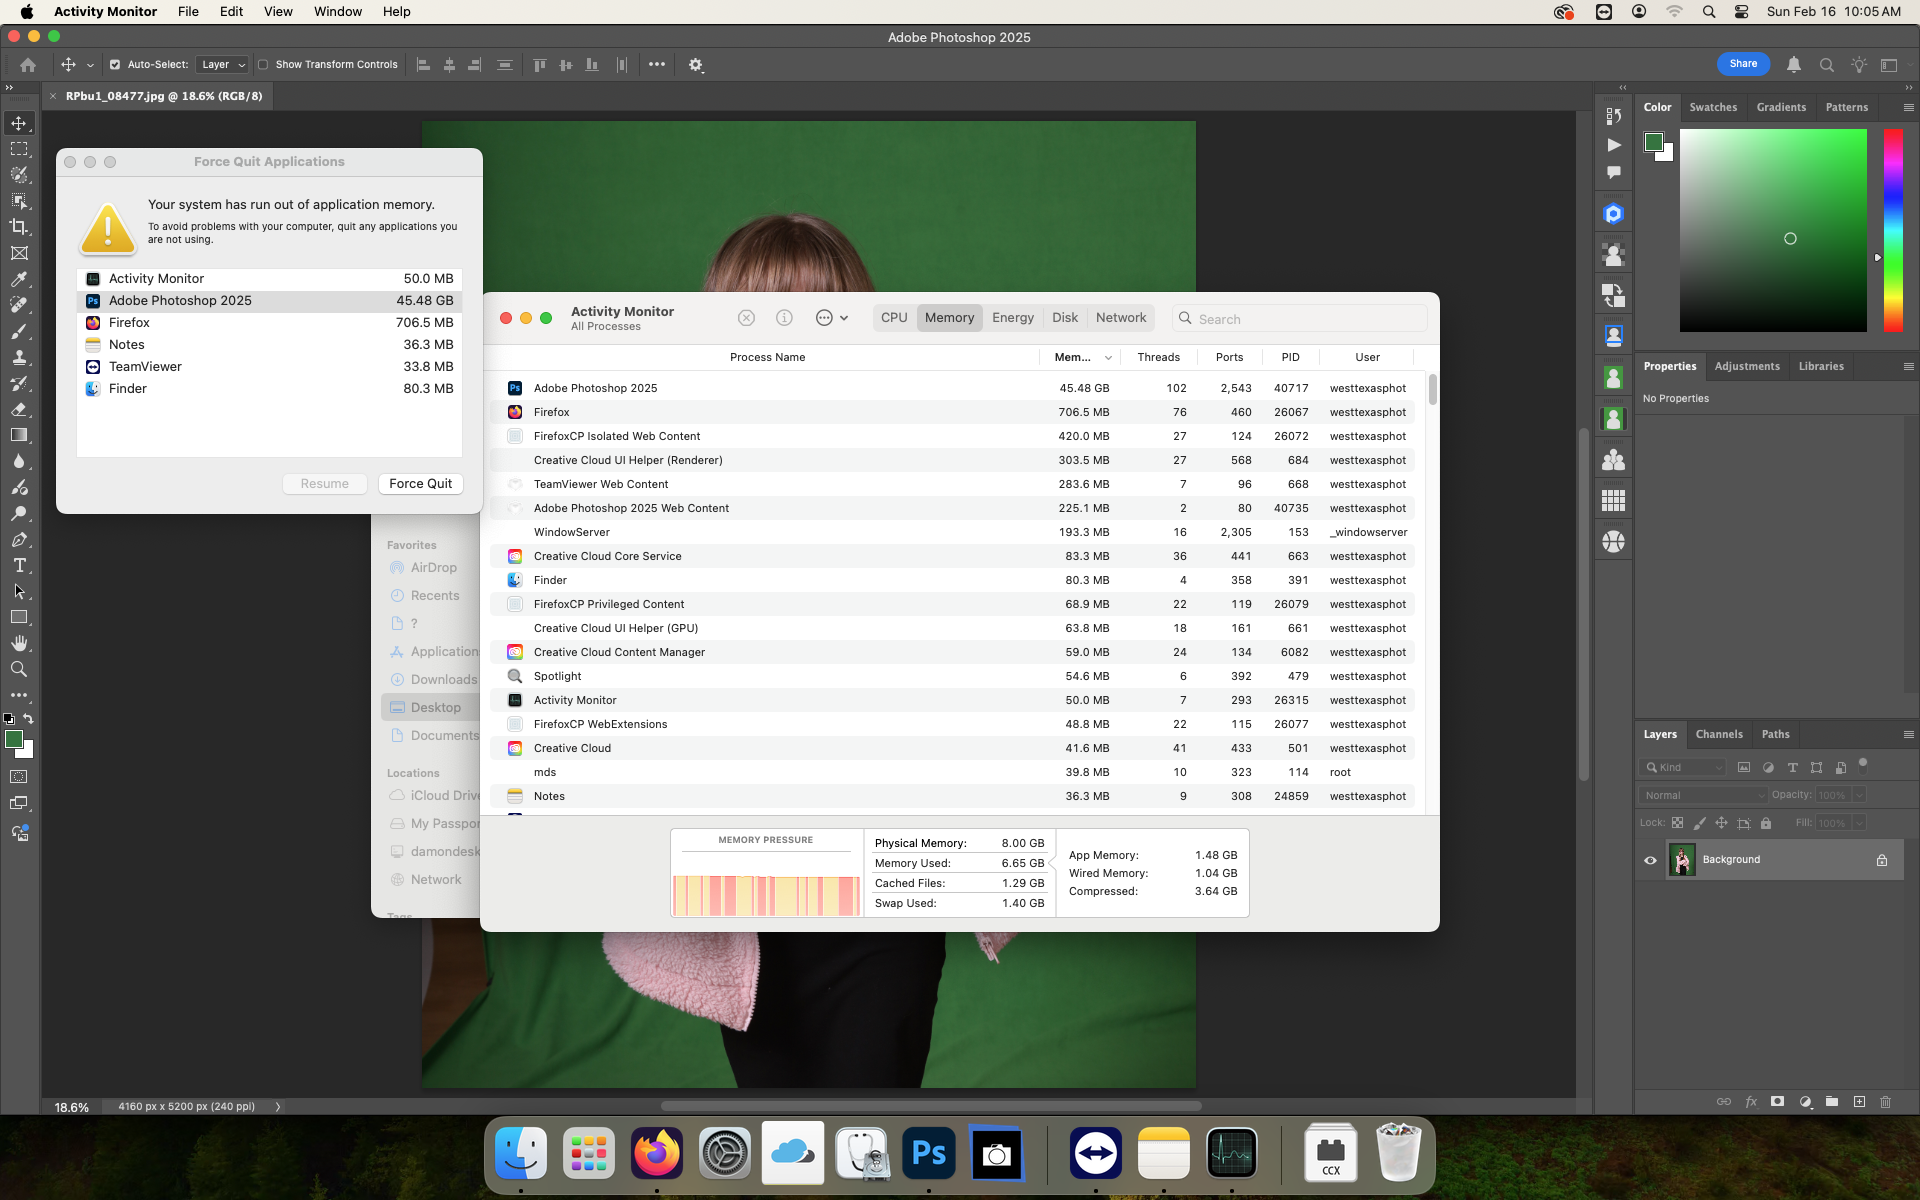This screenshot has width=1920, height=1200.
Task: Open the layer Kind filter dropdown
Action: (x=1683, y=767)
